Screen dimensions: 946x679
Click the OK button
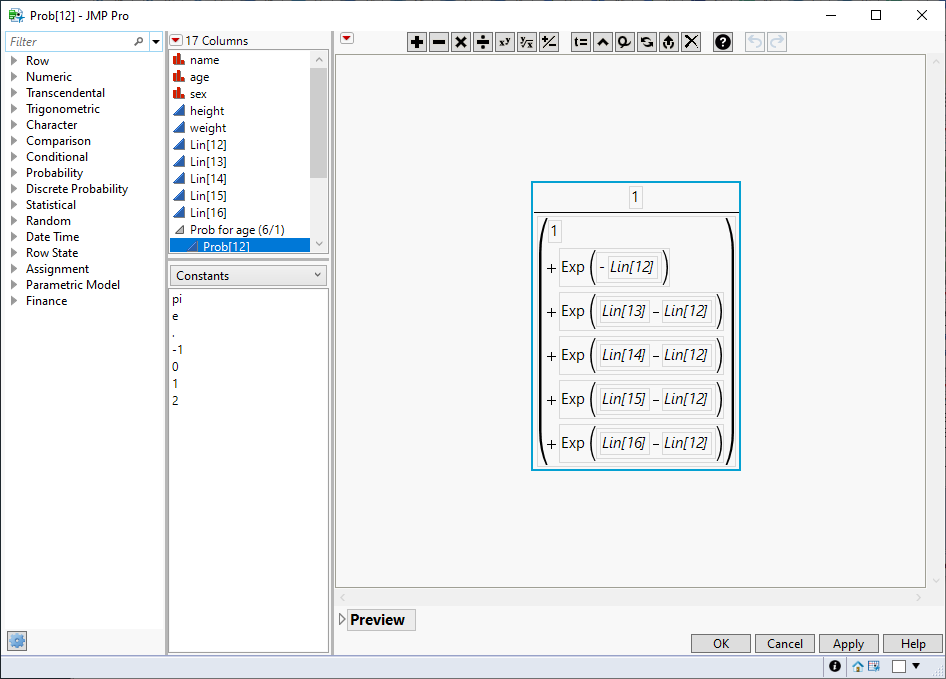click(x=721, y=644)
